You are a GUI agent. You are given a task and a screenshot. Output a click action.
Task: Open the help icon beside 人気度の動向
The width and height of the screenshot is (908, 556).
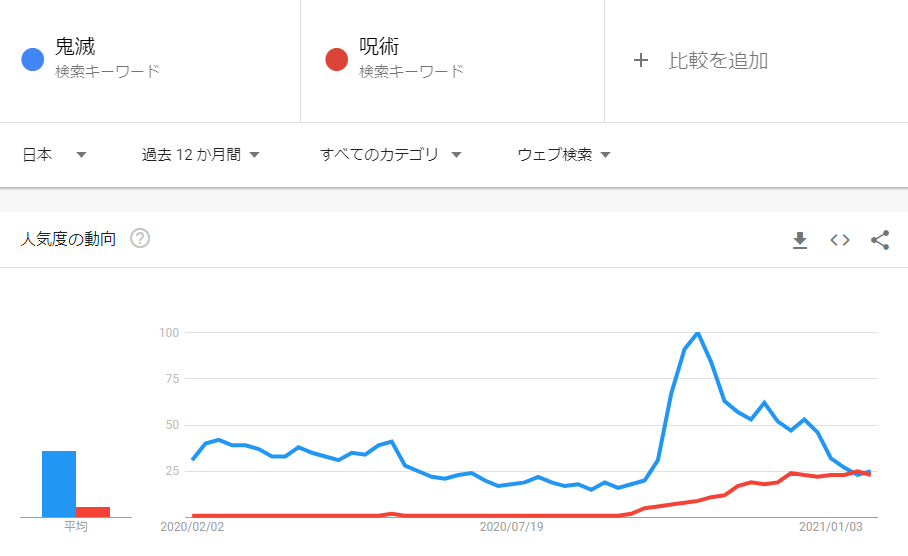click(140, 238)
